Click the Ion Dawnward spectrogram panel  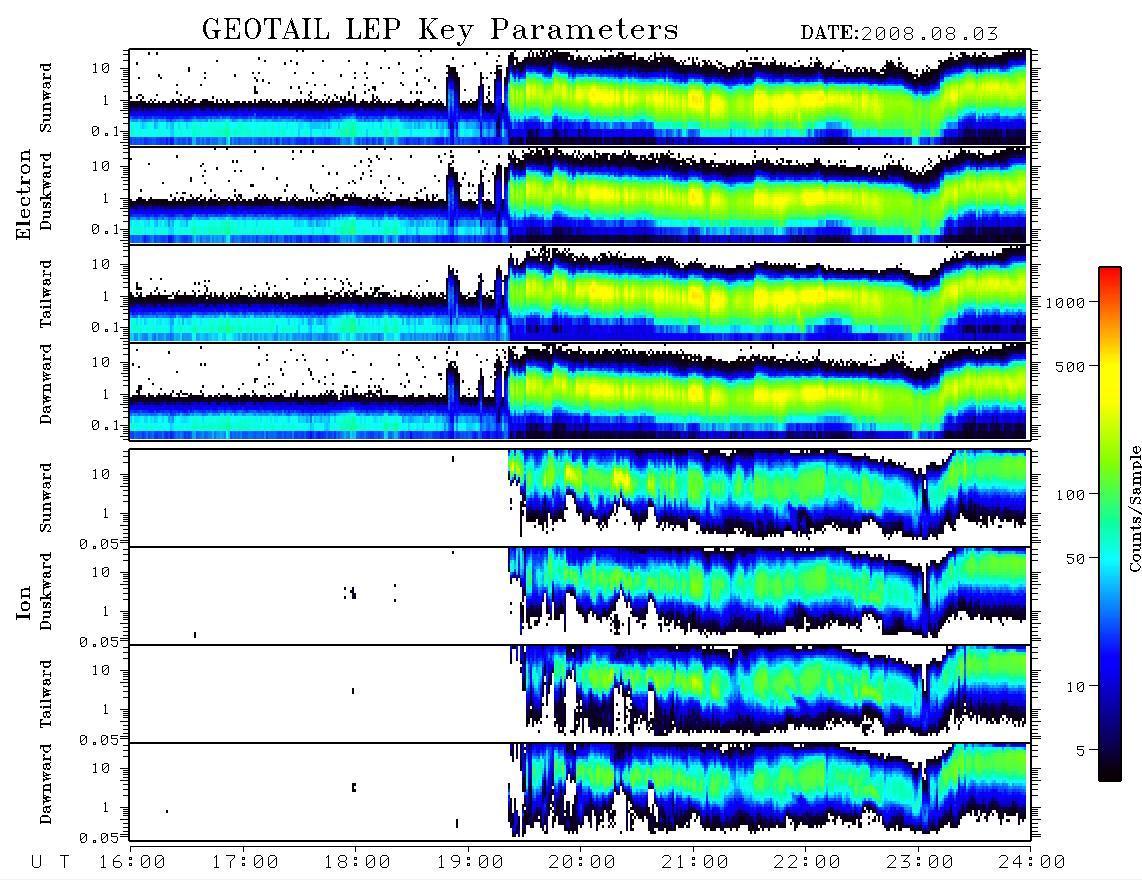click(x=580, y=792)
